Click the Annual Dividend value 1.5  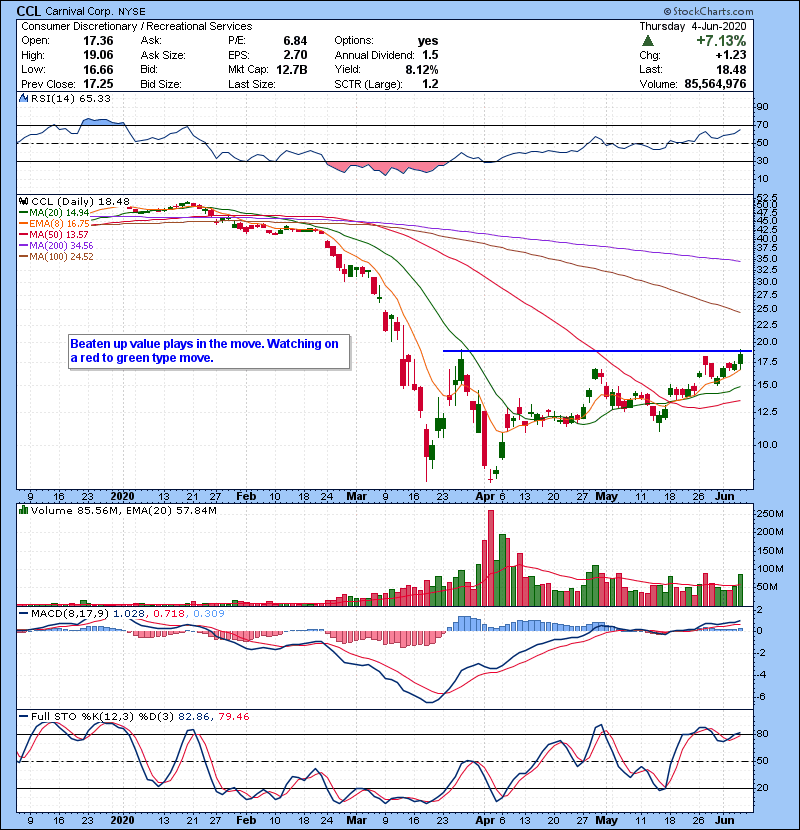click(x=430, y=55)
